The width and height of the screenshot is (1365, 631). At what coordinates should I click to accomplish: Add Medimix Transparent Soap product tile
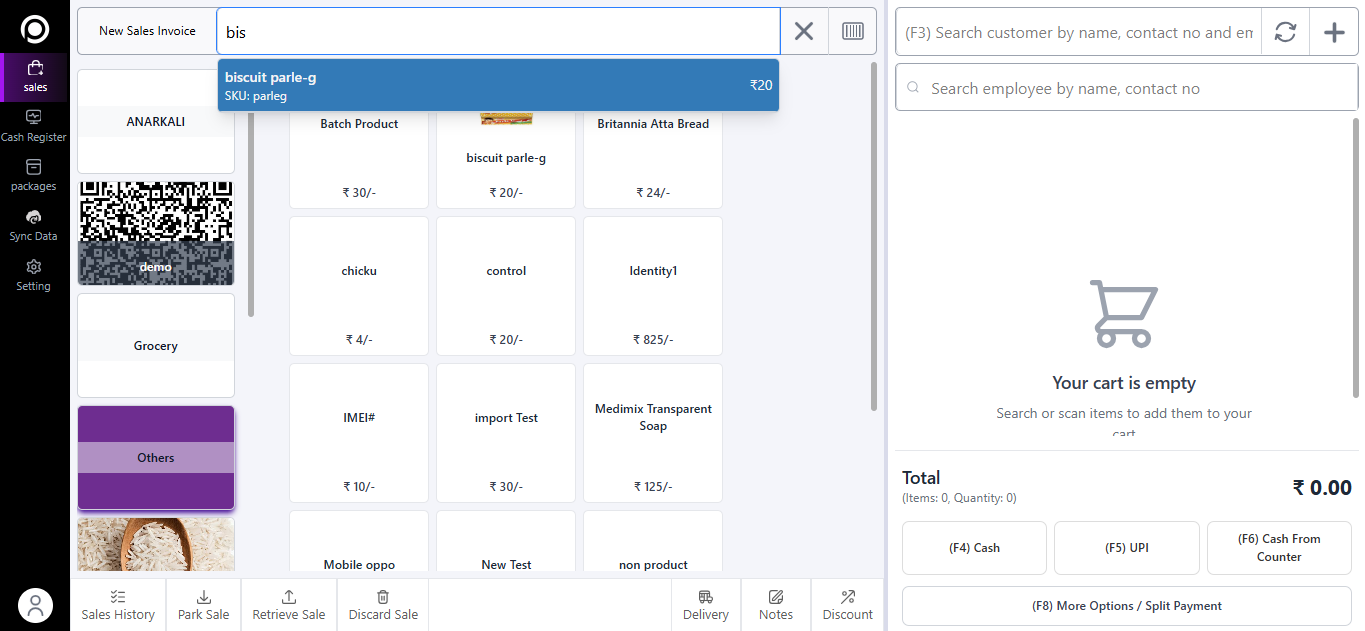[653, 432]
